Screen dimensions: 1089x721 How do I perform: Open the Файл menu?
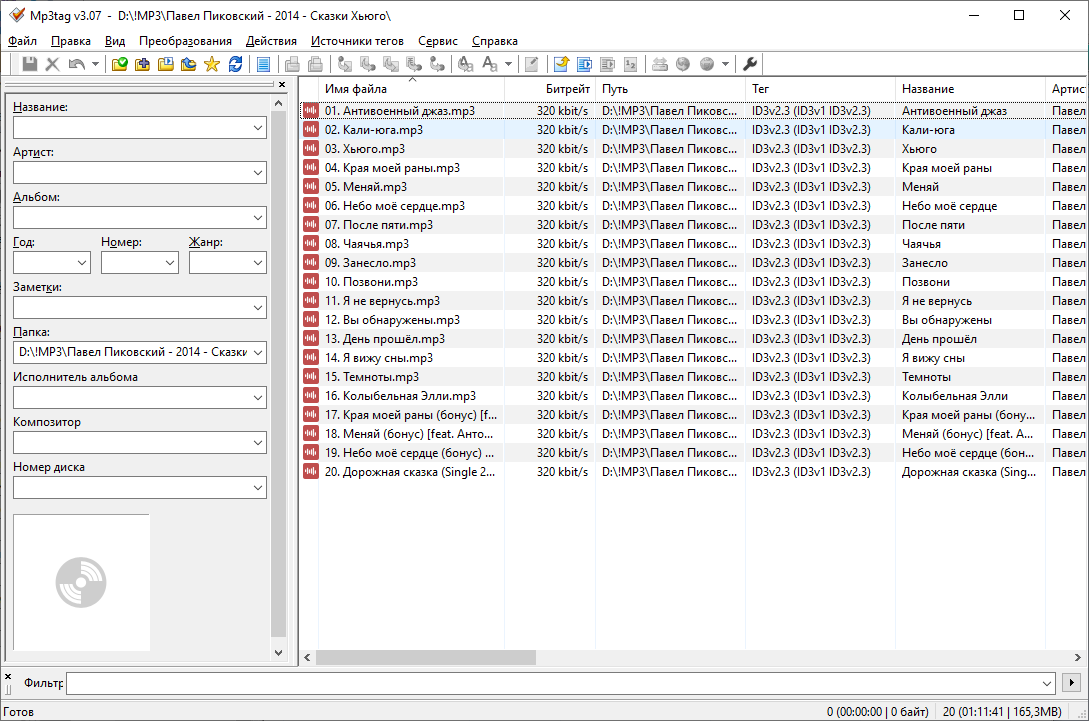(x=22, y=41)
